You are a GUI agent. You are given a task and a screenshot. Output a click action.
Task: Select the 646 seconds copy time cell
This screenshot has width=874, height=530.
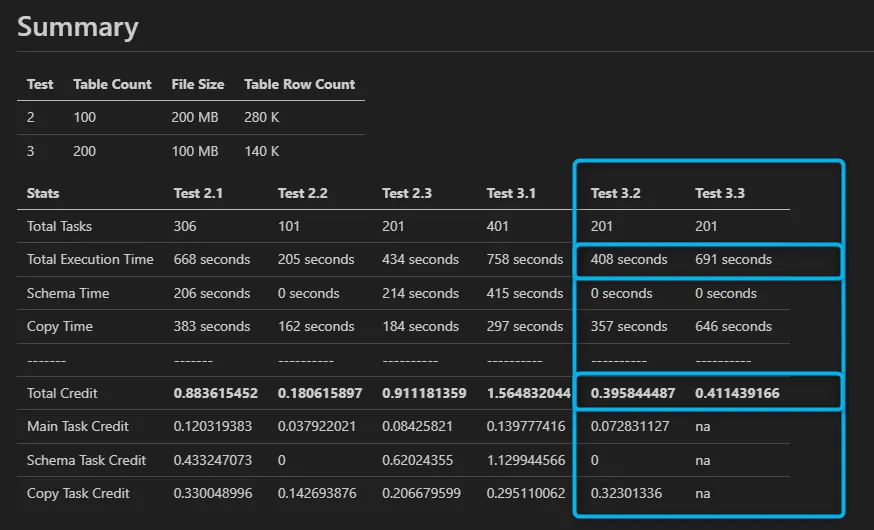733,326
